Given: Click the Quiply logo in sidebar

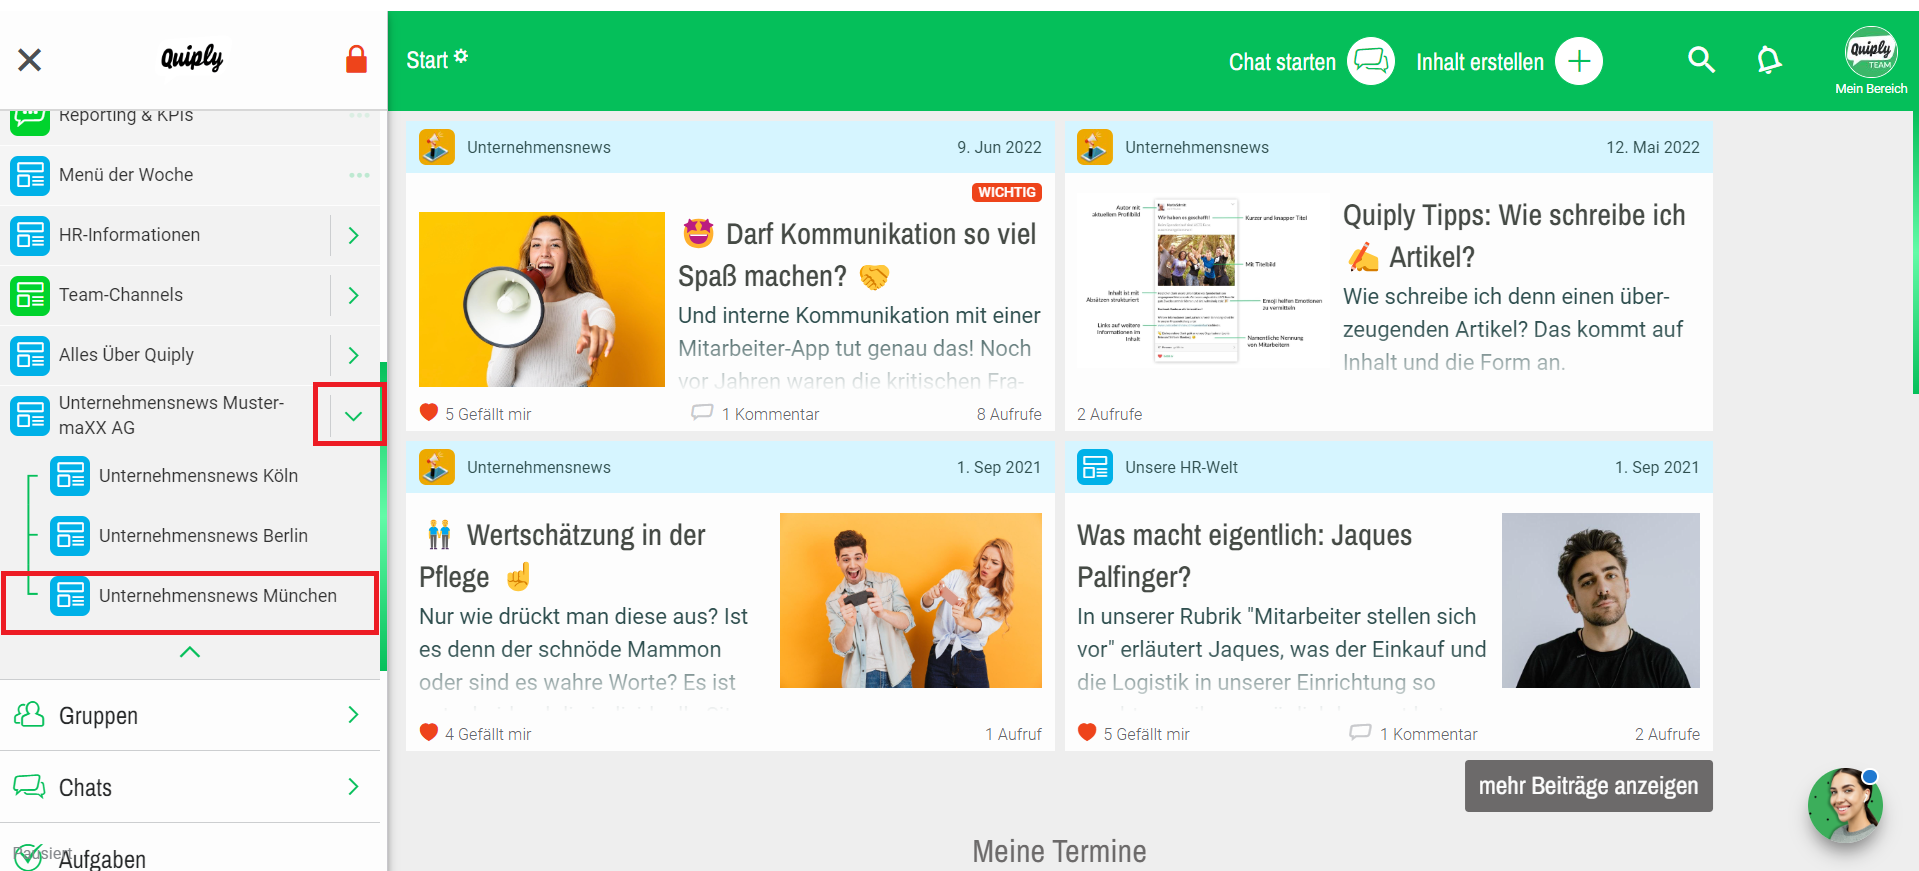Looking at the screenshot, I should point(192,58).
